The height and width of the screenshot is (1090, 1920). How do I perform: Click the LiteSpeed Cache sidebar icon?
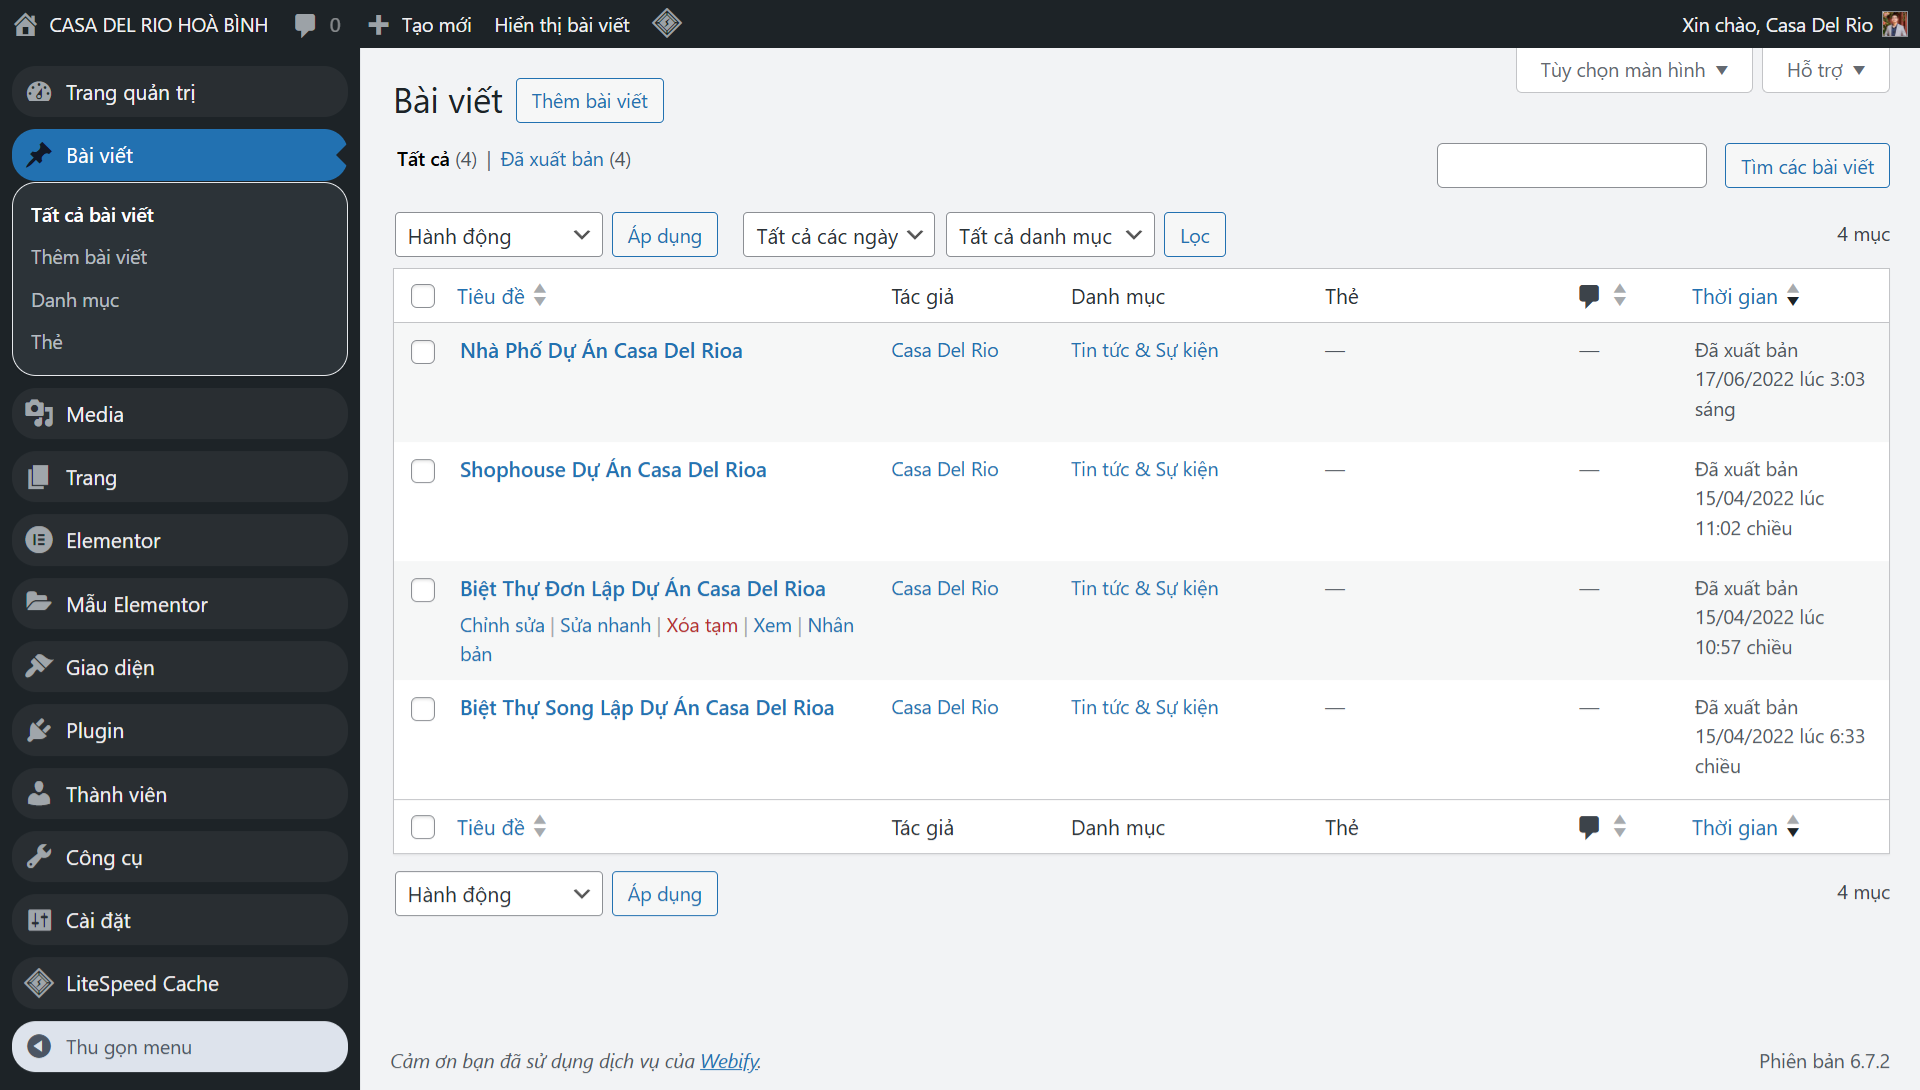coord(39,983)
